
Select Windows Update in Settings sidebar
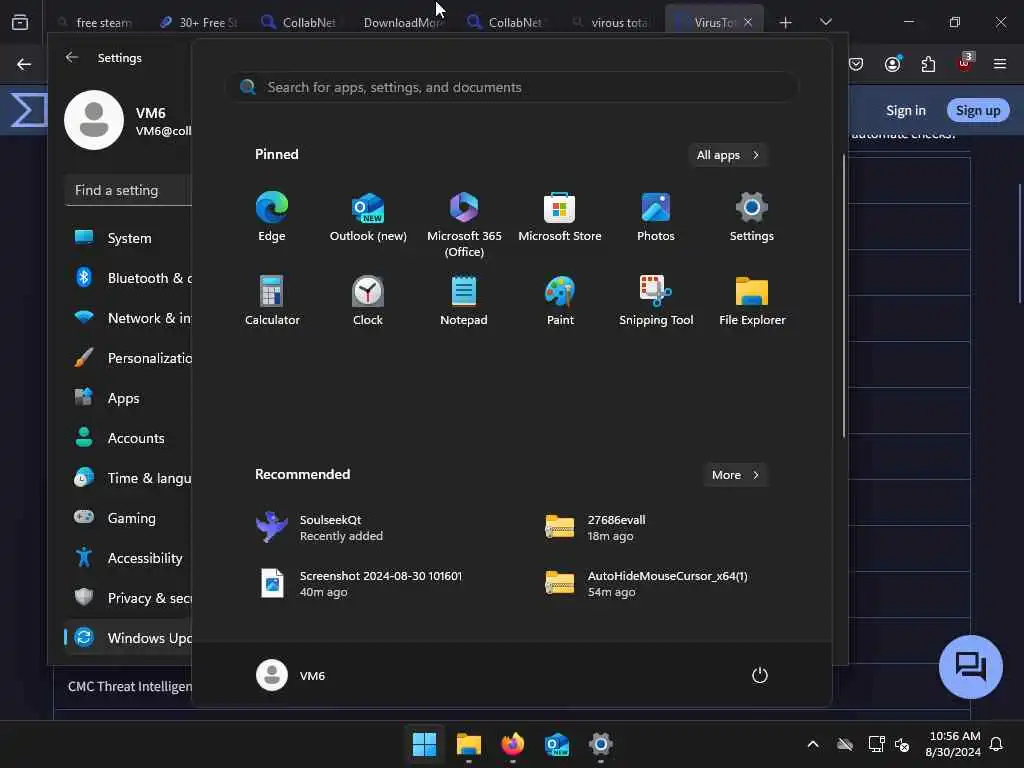(x=128, y=638)
